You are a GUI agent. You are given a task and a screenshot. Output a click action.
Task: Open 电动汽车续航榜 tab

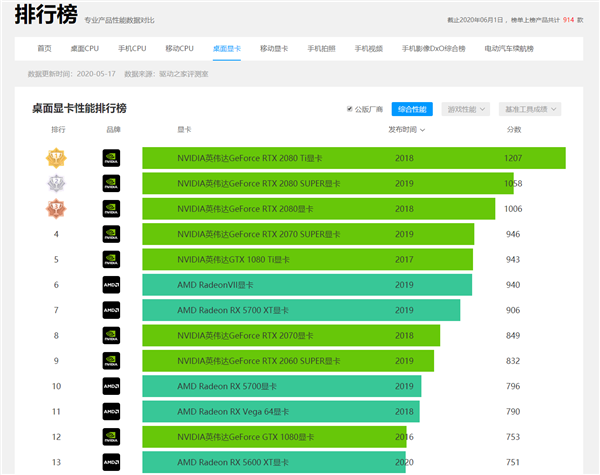(x=509, y=49)
